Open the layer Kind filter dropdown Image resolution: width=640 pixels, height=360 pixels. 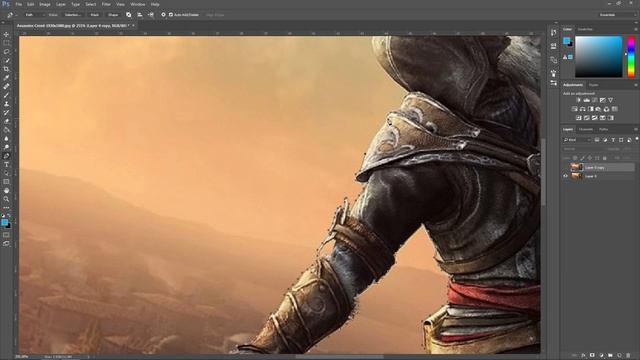click(577, 140)
